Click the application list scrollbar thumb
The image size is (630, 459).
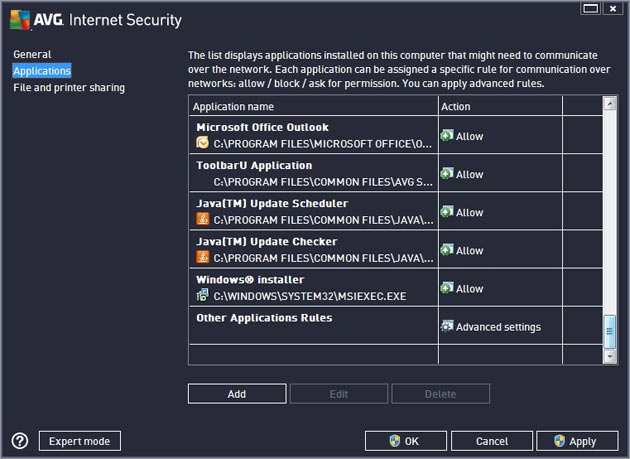tap(610, 332)
